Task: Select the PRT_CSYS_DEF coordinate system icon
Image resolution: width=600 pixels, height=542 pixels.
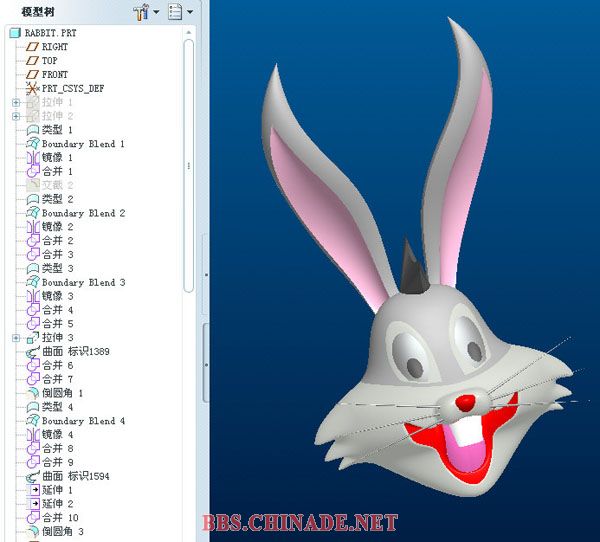Action: pyautogui.click(x=33, y=88)
